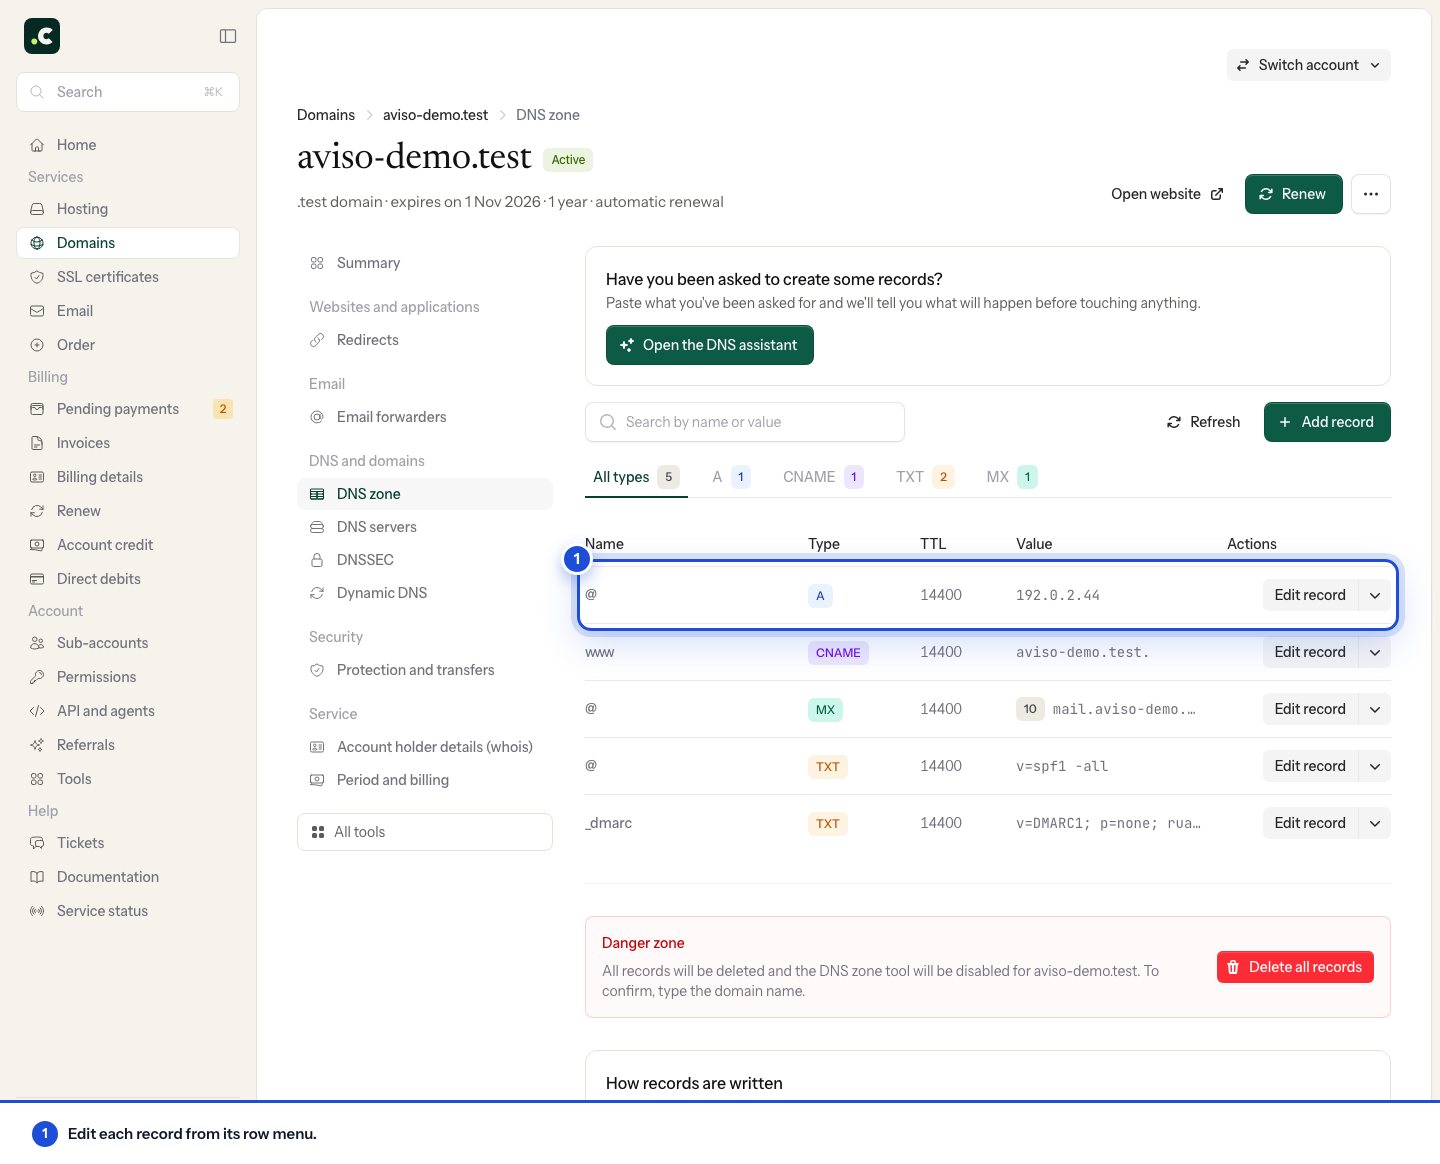This screenshot has width=1440, height=1164.
Task: Click the Order plus-circle icon
Action: click(x=37, y=345)
